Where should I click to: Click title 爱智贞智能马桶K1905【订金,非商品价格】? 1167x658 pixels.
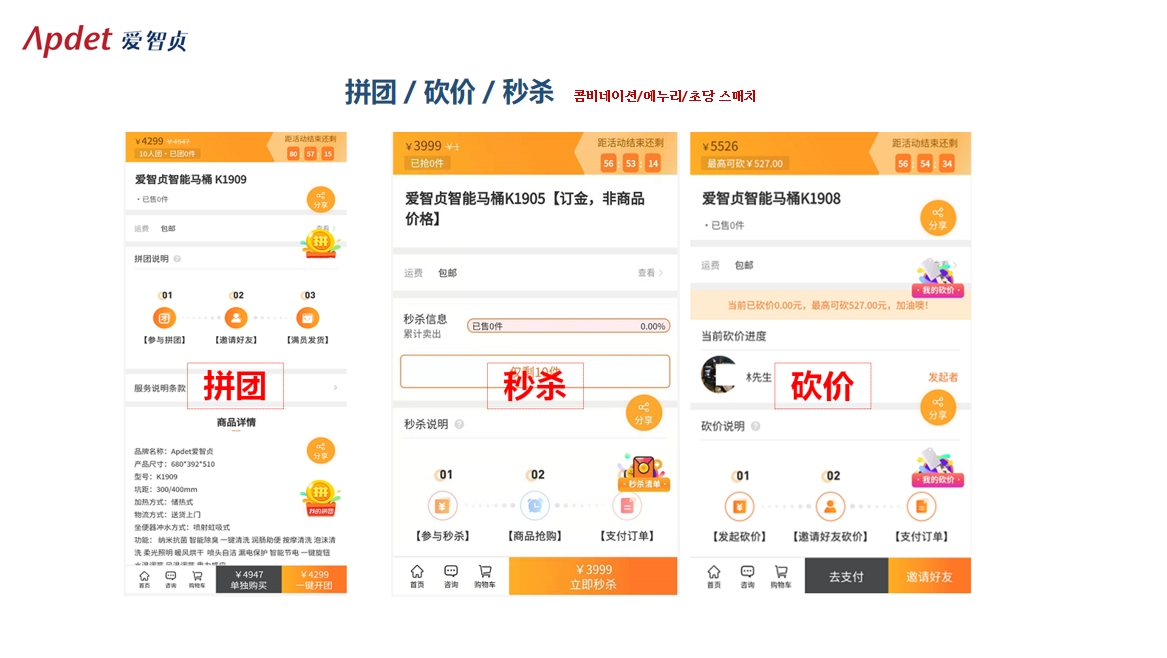tap(525, 208)
